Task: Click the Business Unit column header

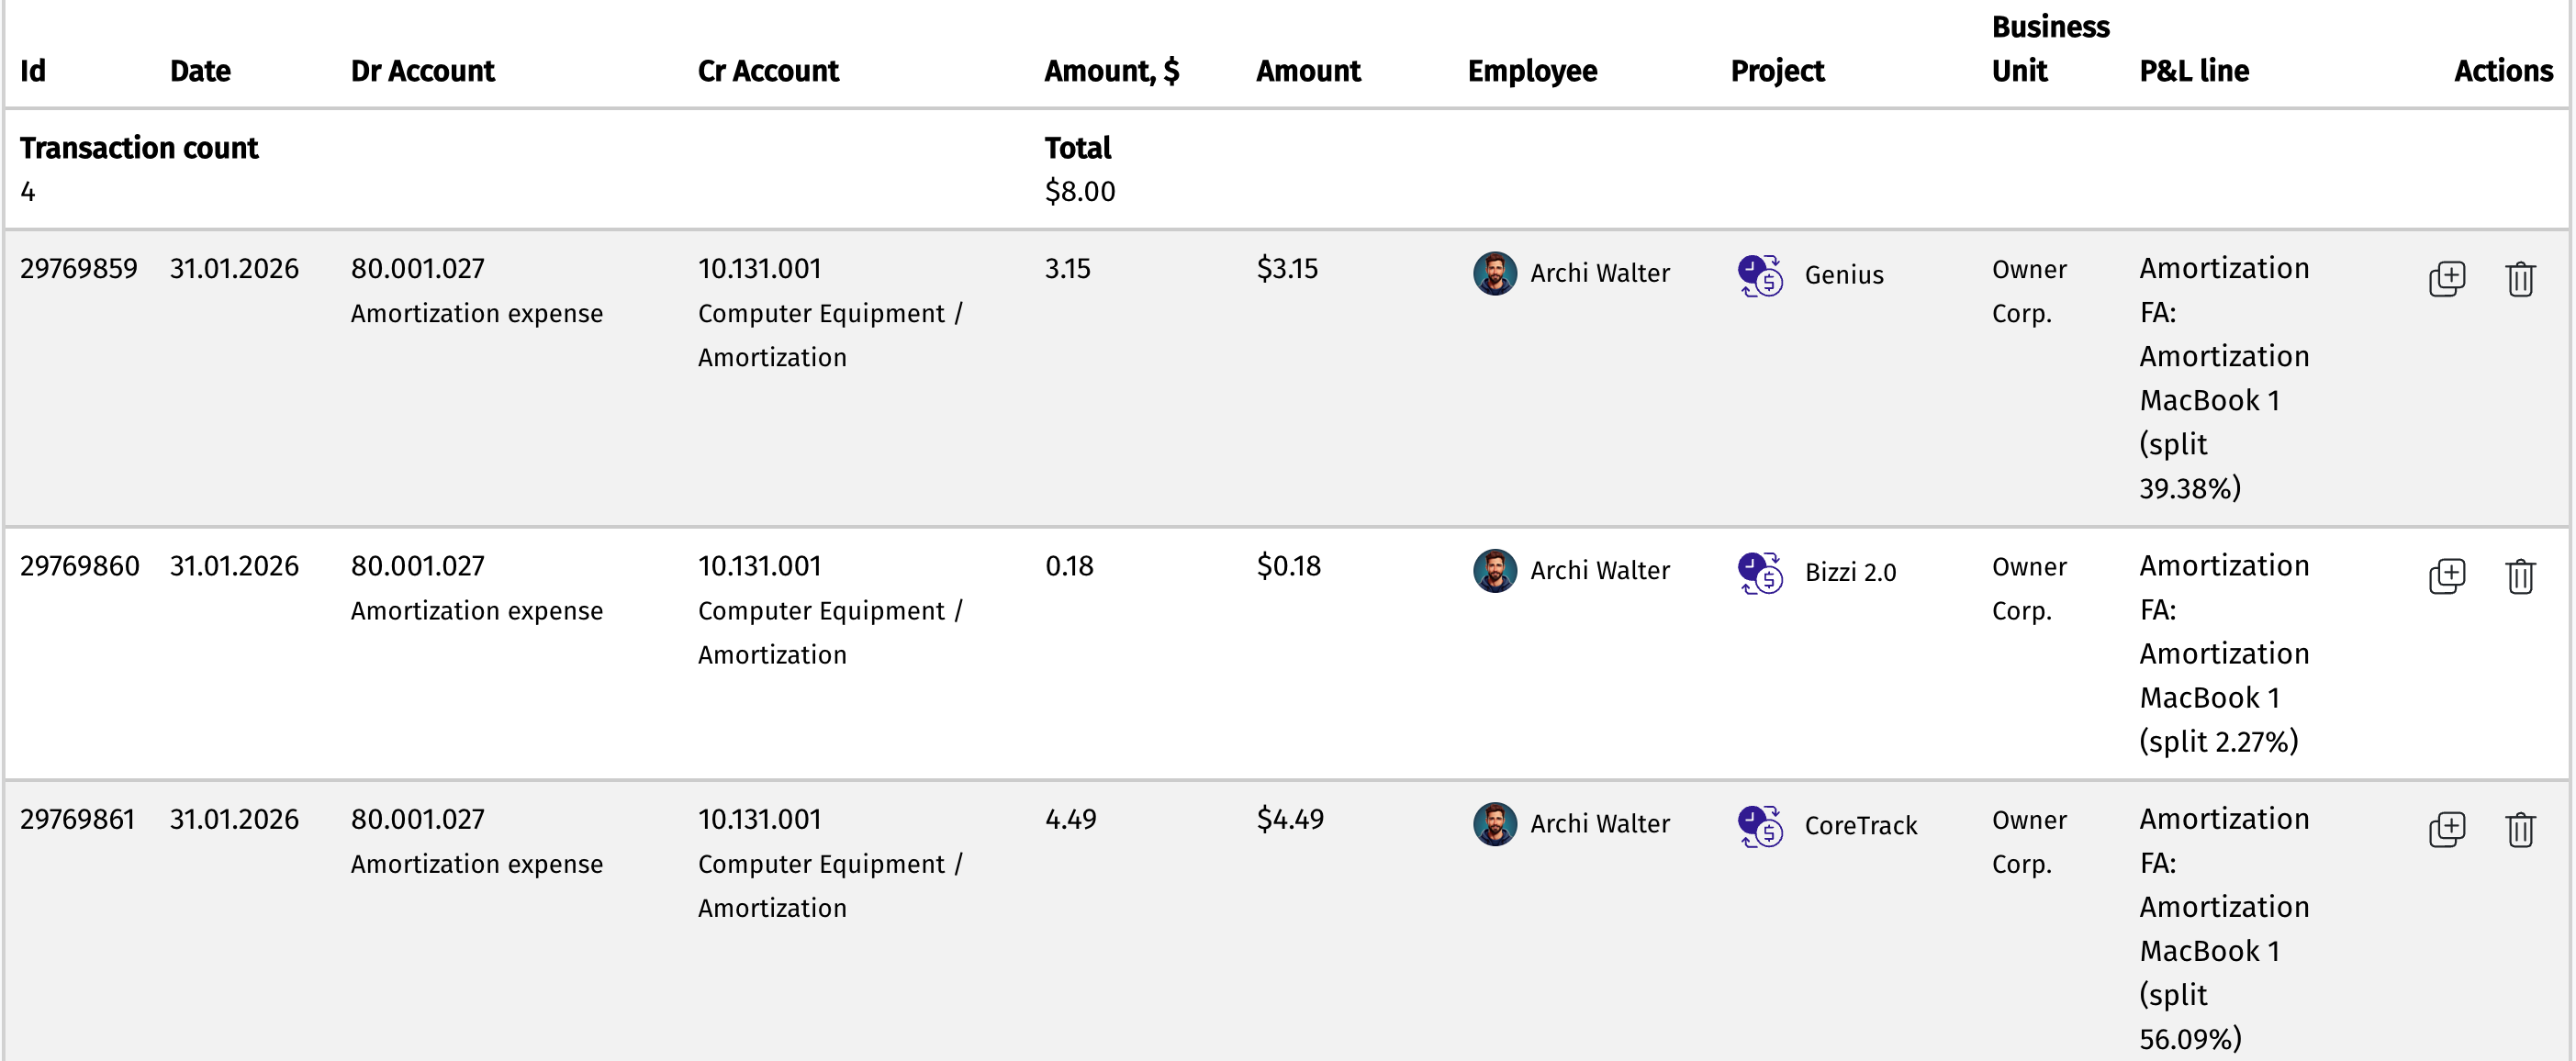Action: 2050,49
